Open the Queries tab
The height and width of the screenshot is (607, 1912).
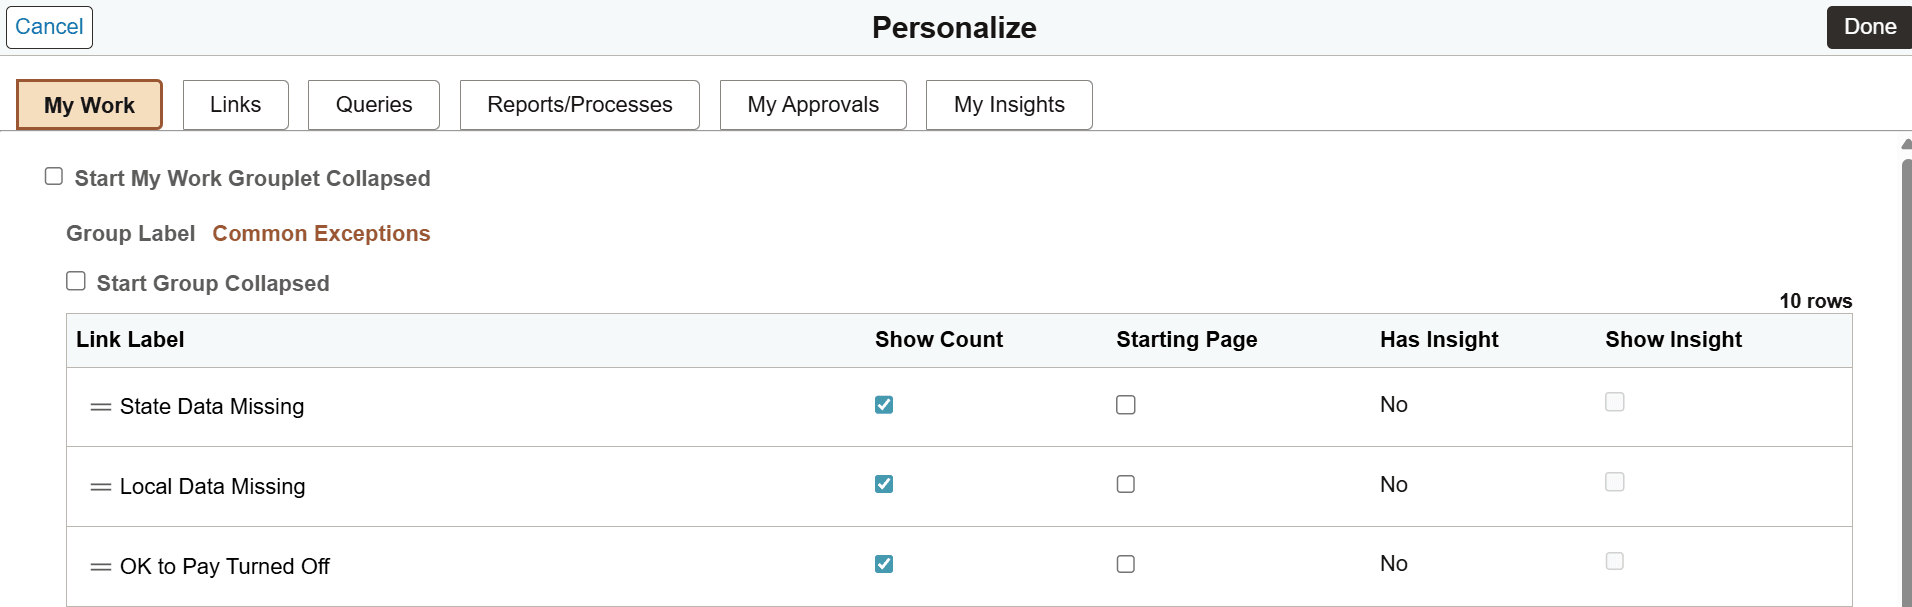click(374, 105)
